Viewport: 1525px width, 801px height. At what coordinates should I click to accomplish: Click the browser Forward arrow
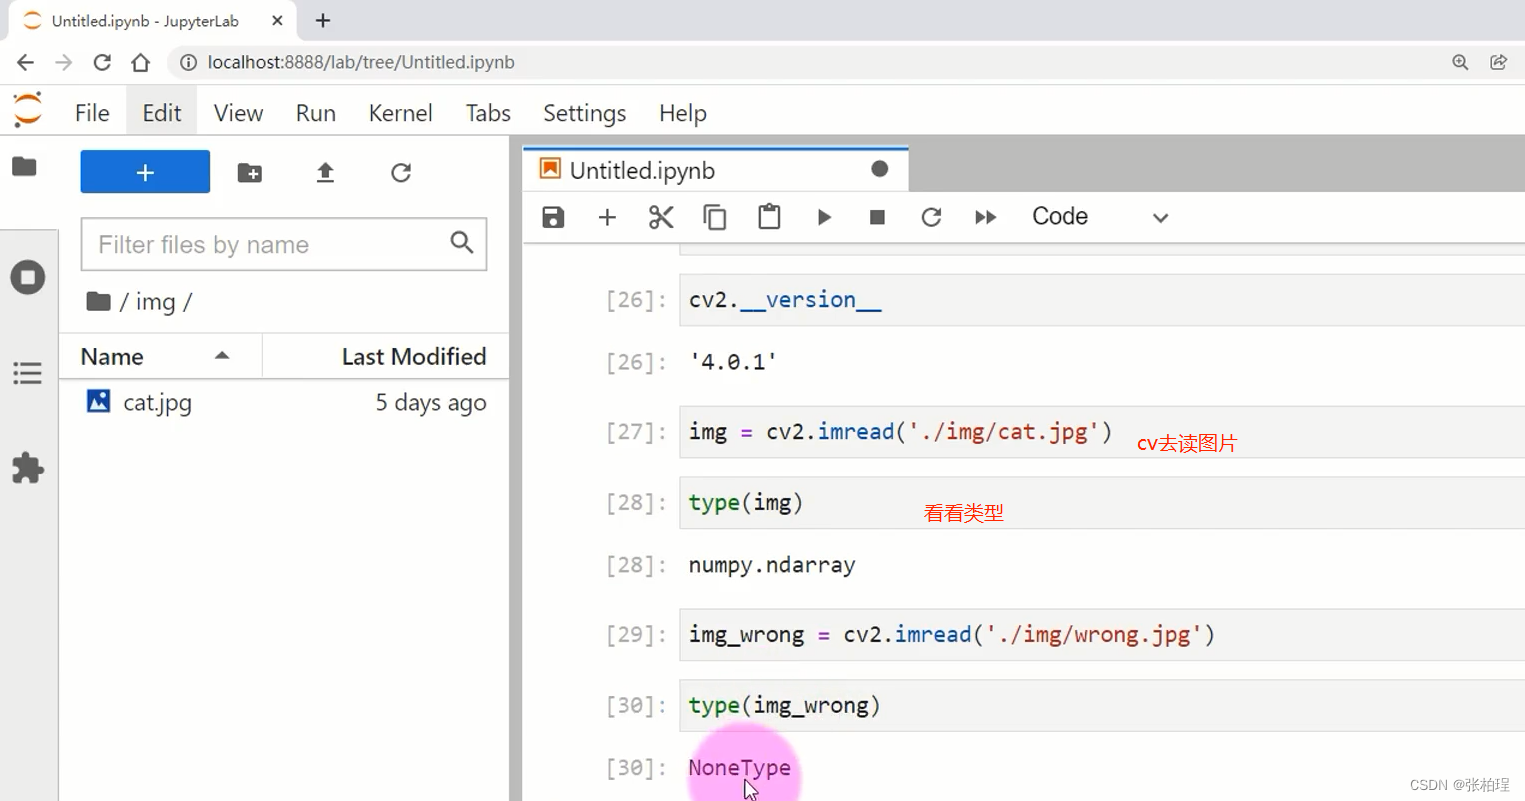click(64, 62)
